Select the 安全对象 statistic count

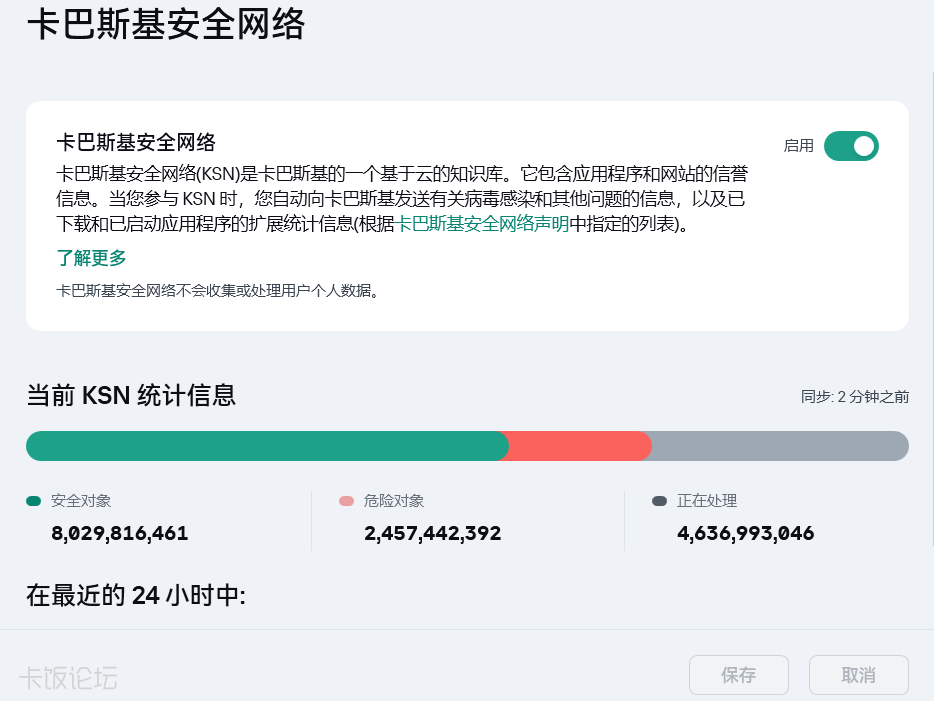point(117,534)
